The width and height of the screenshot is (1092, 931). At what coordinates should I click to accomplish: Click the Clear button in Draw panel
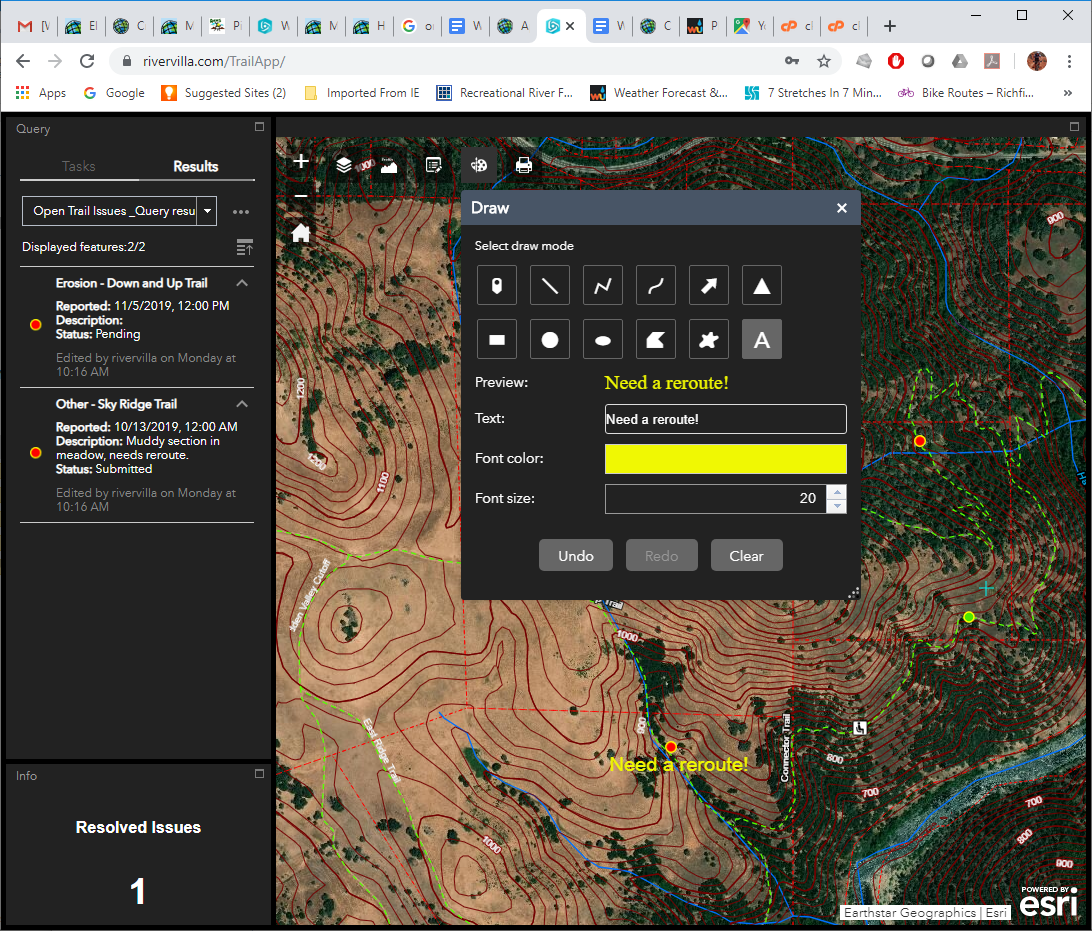pyautogui.click(x=746, y=556)
